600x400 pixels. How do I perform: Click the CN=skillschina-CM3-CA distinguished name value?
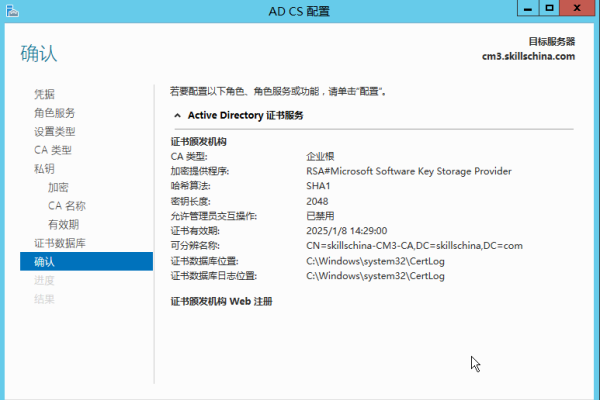414,245
